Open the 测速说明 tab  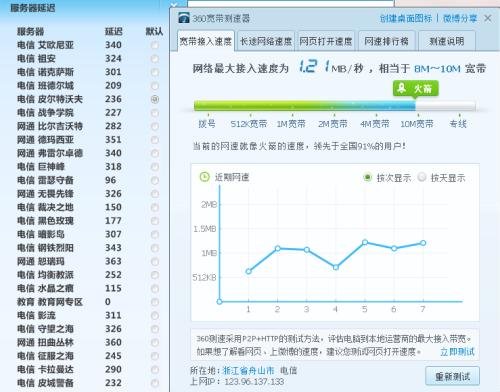447,41
